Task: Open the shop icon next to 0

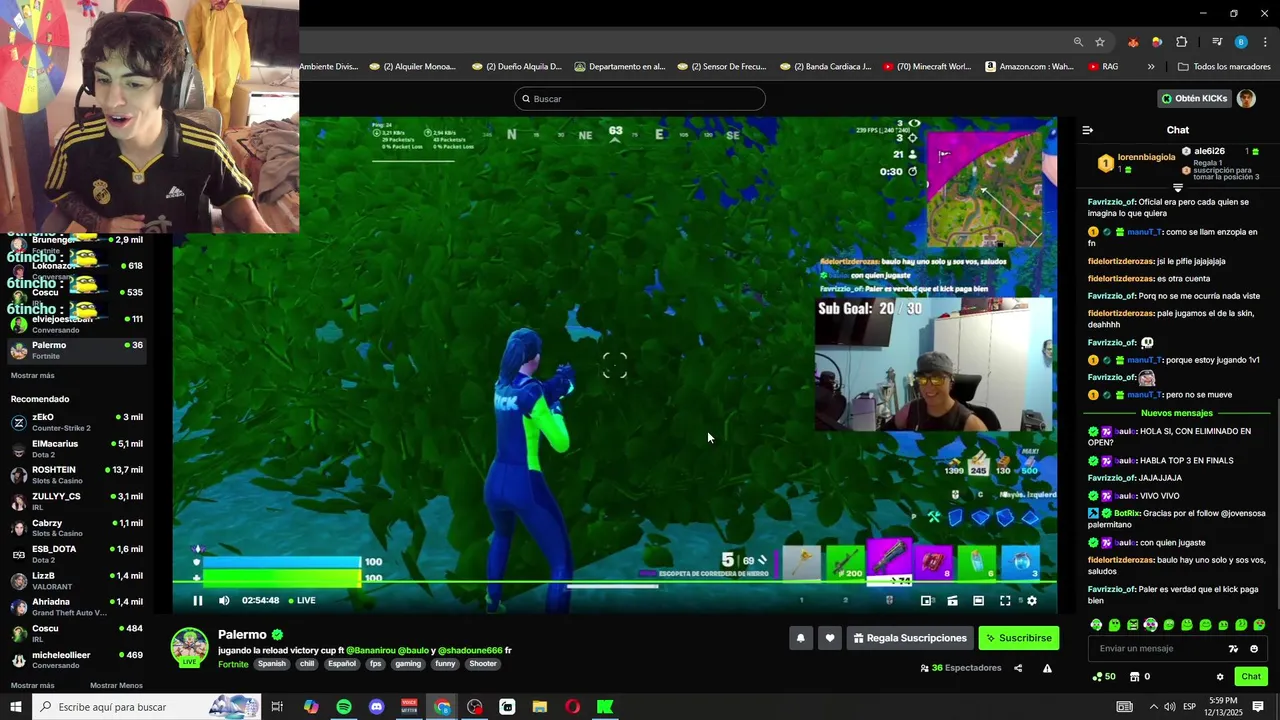Action: [1135, 677]
